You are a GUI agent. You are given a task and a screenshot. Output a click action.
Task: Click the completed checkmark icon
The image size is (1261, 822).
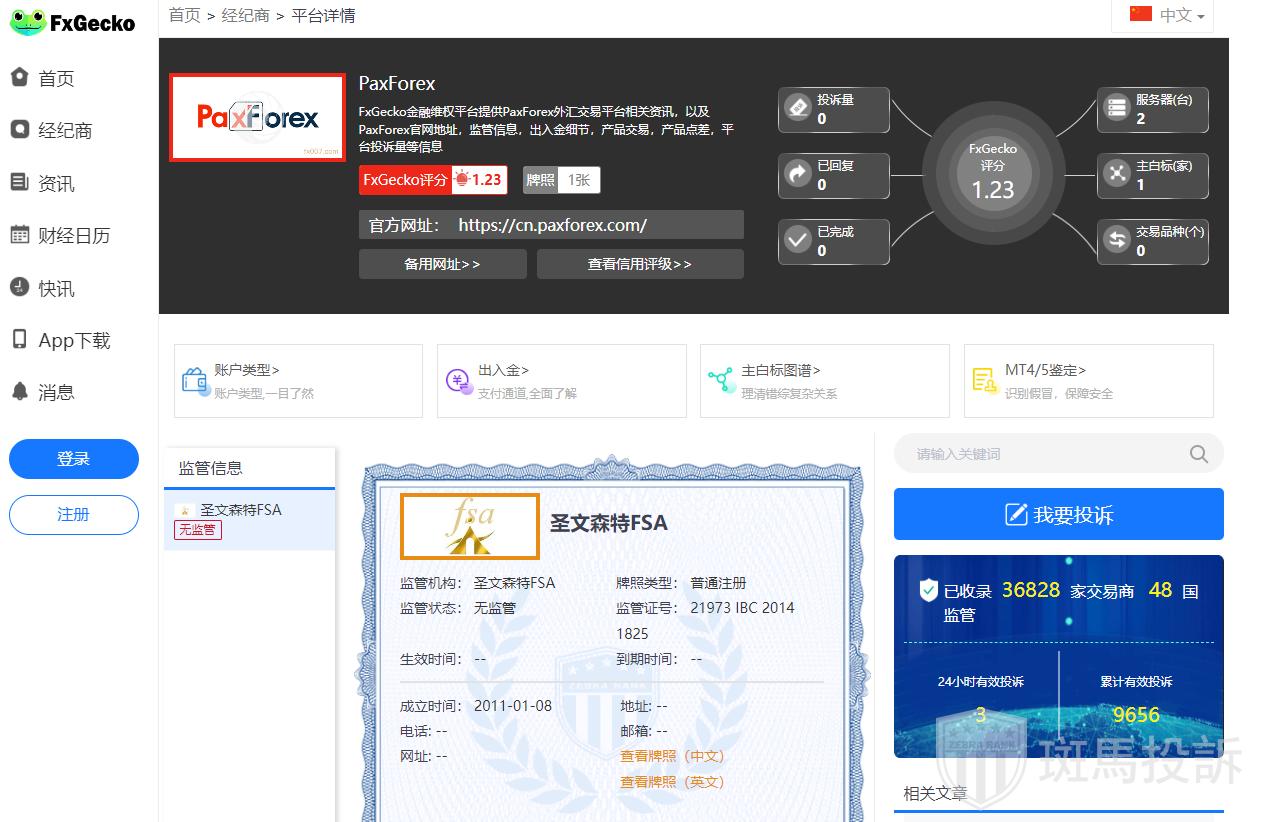798,240
